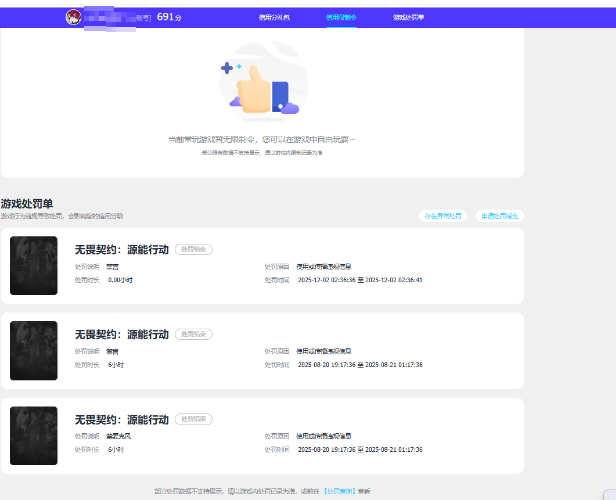This screenshot has height=500, width=616.
Task: Select the highlighted 信用限制令 tab
Action: 341,17
